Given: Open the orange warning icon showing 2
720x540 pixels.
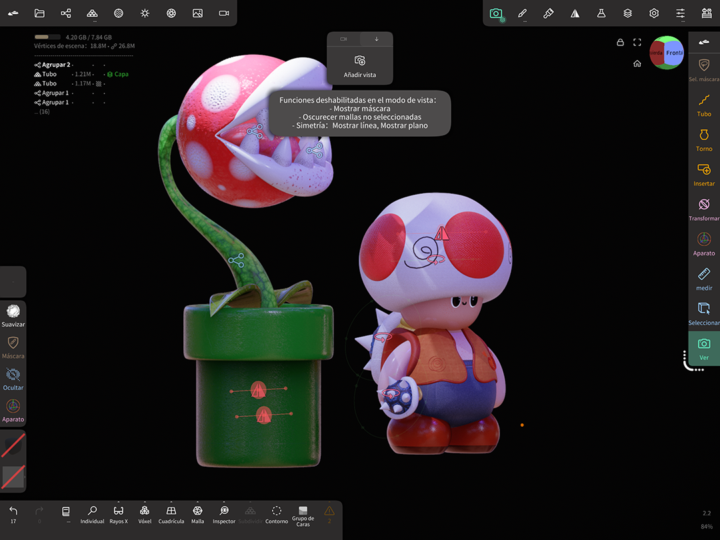Looking at the screenshot, I should pyautogui.click(x=329, y=514).
